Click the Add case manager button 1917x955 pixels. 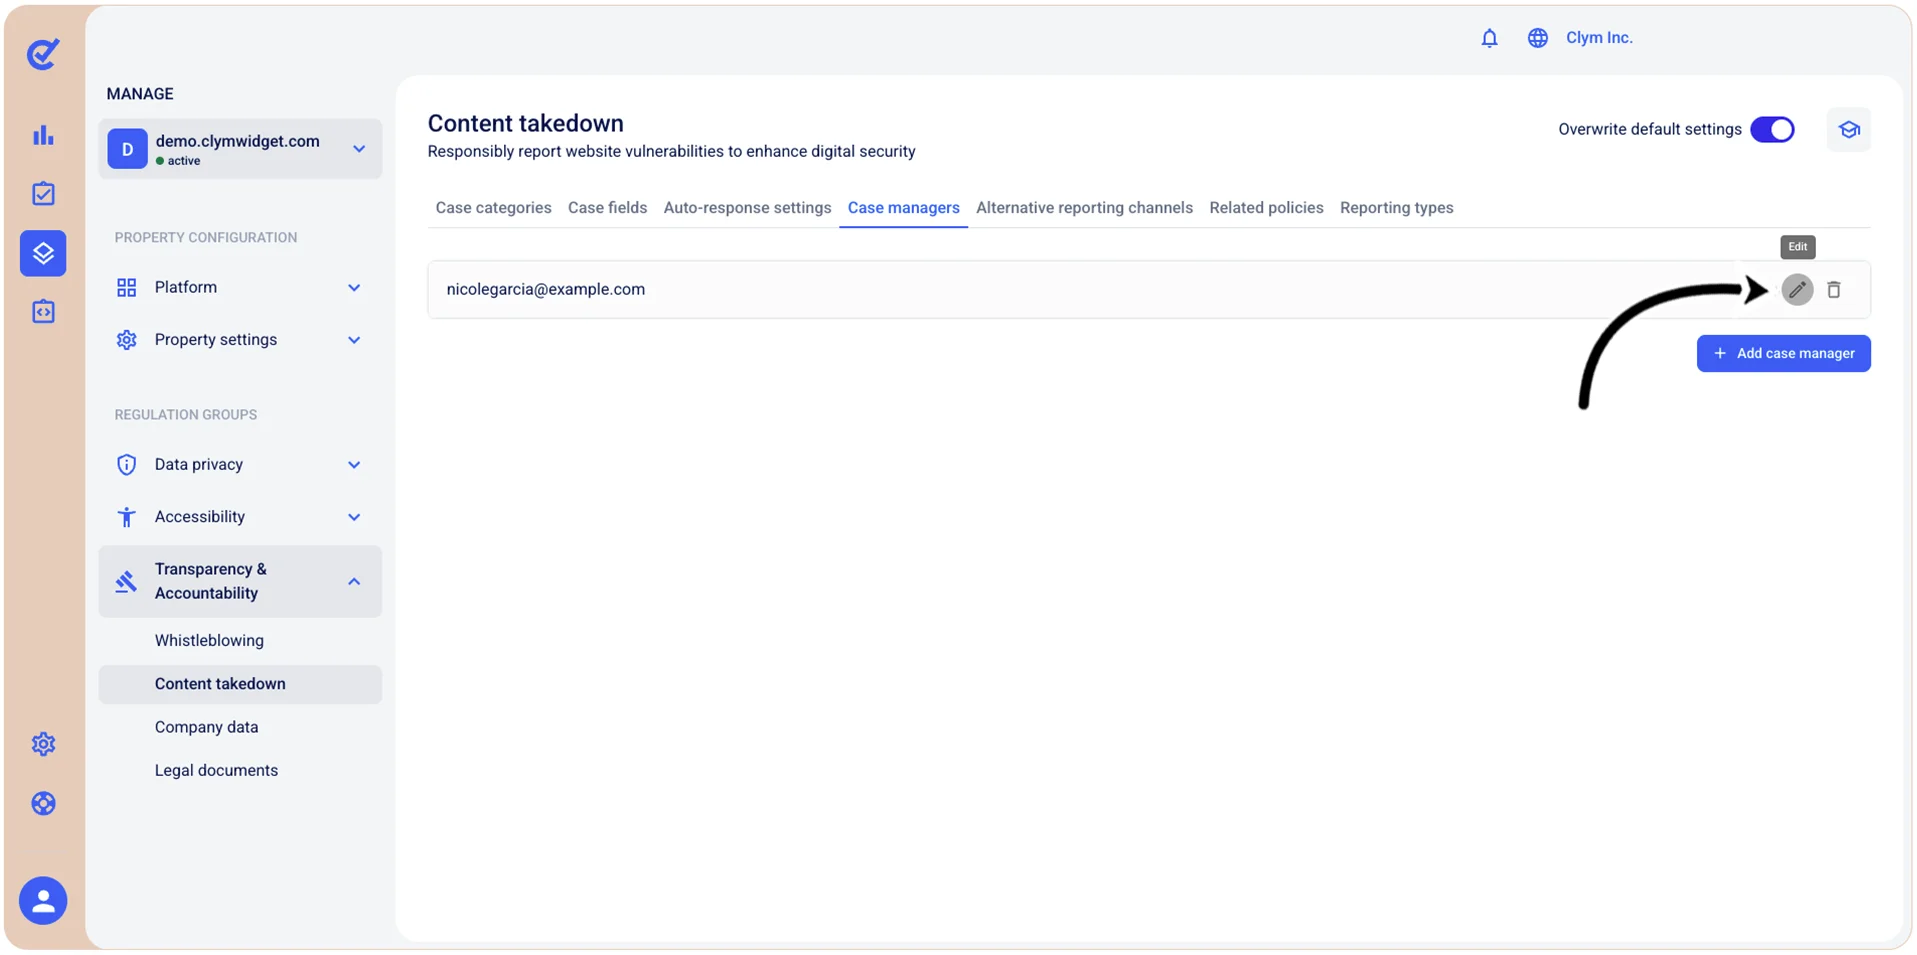tap(1783, 354)
